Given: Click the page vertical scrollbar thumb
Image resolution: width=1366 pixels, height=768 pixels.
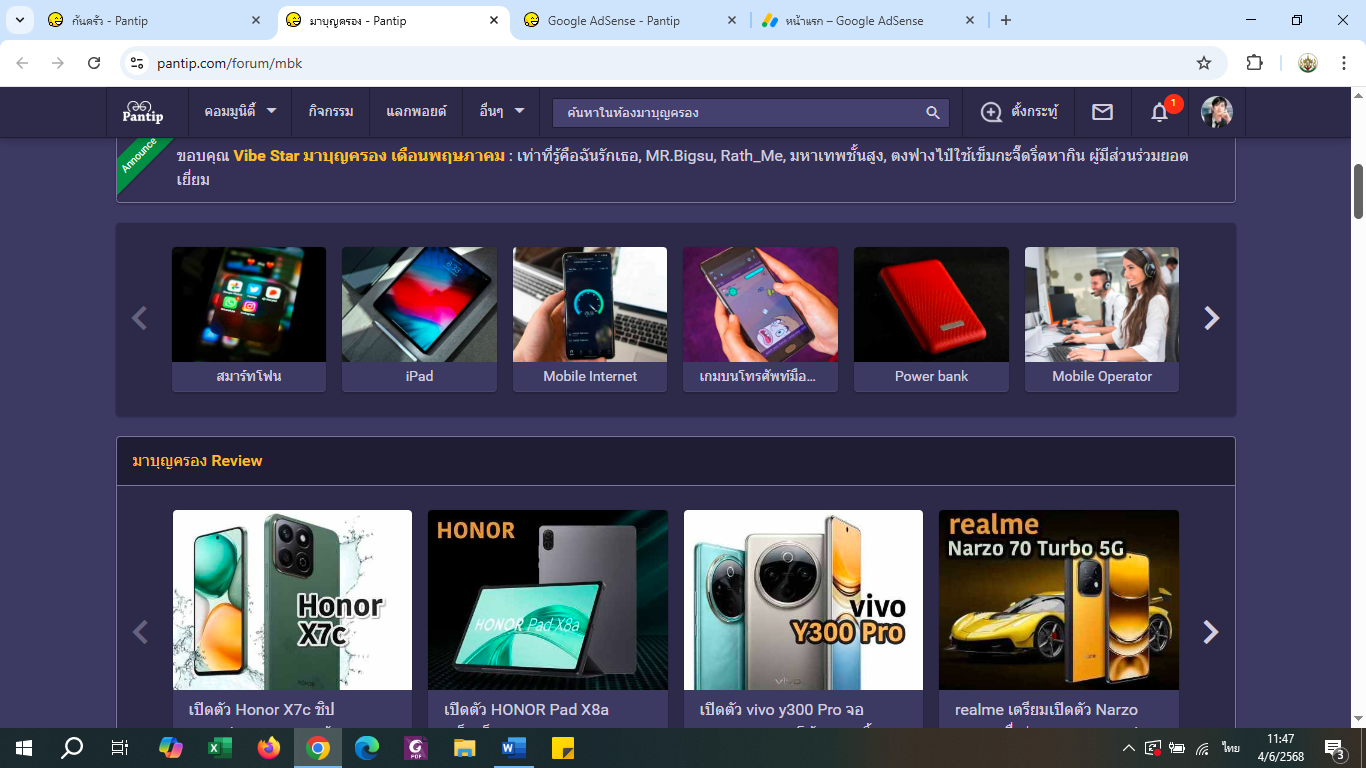Looking at the screenshot, I should pyautogui.click(x=1359, y=191).
